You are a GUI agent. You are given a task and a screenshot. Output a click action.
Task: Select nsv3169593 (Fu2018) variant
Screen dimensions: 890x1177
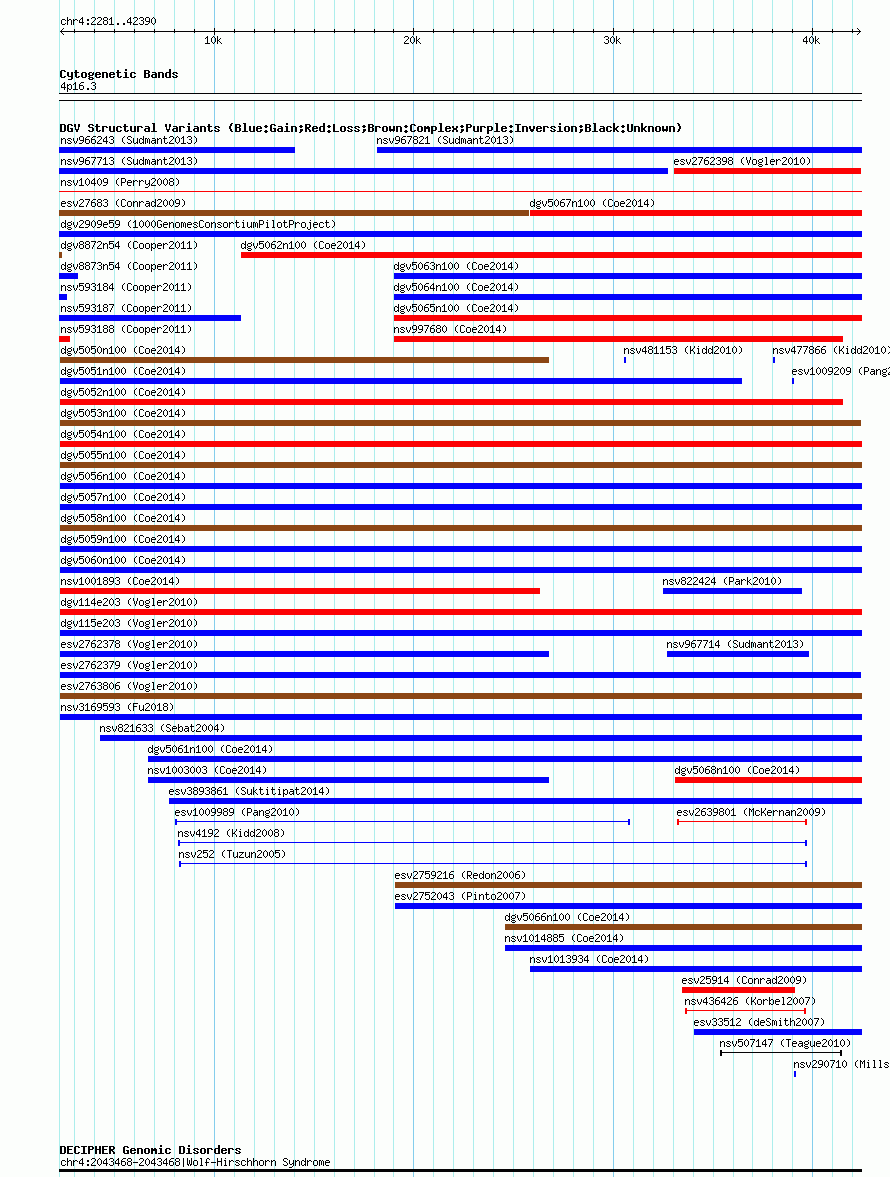(x=461, y=718)
